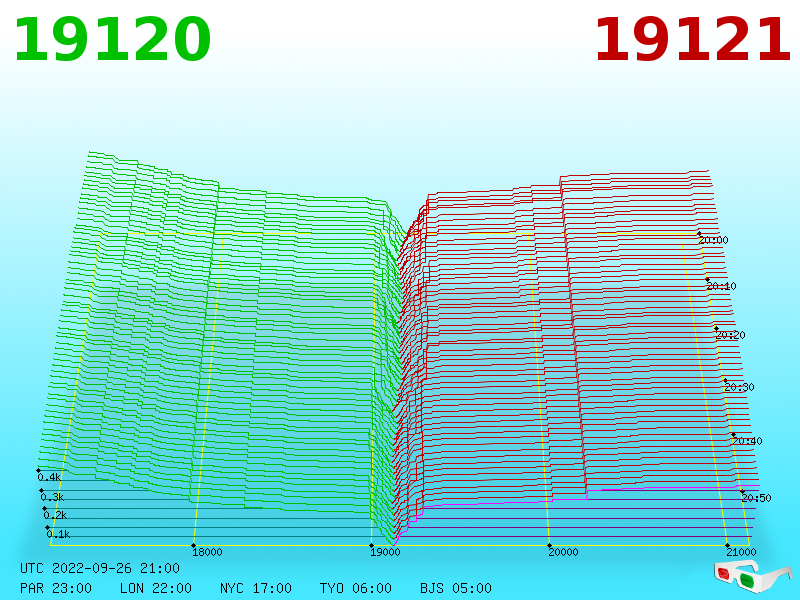Screen dimensions: 800x600
Task: Click the 18000 price axis label
Action: coord(207,552)
